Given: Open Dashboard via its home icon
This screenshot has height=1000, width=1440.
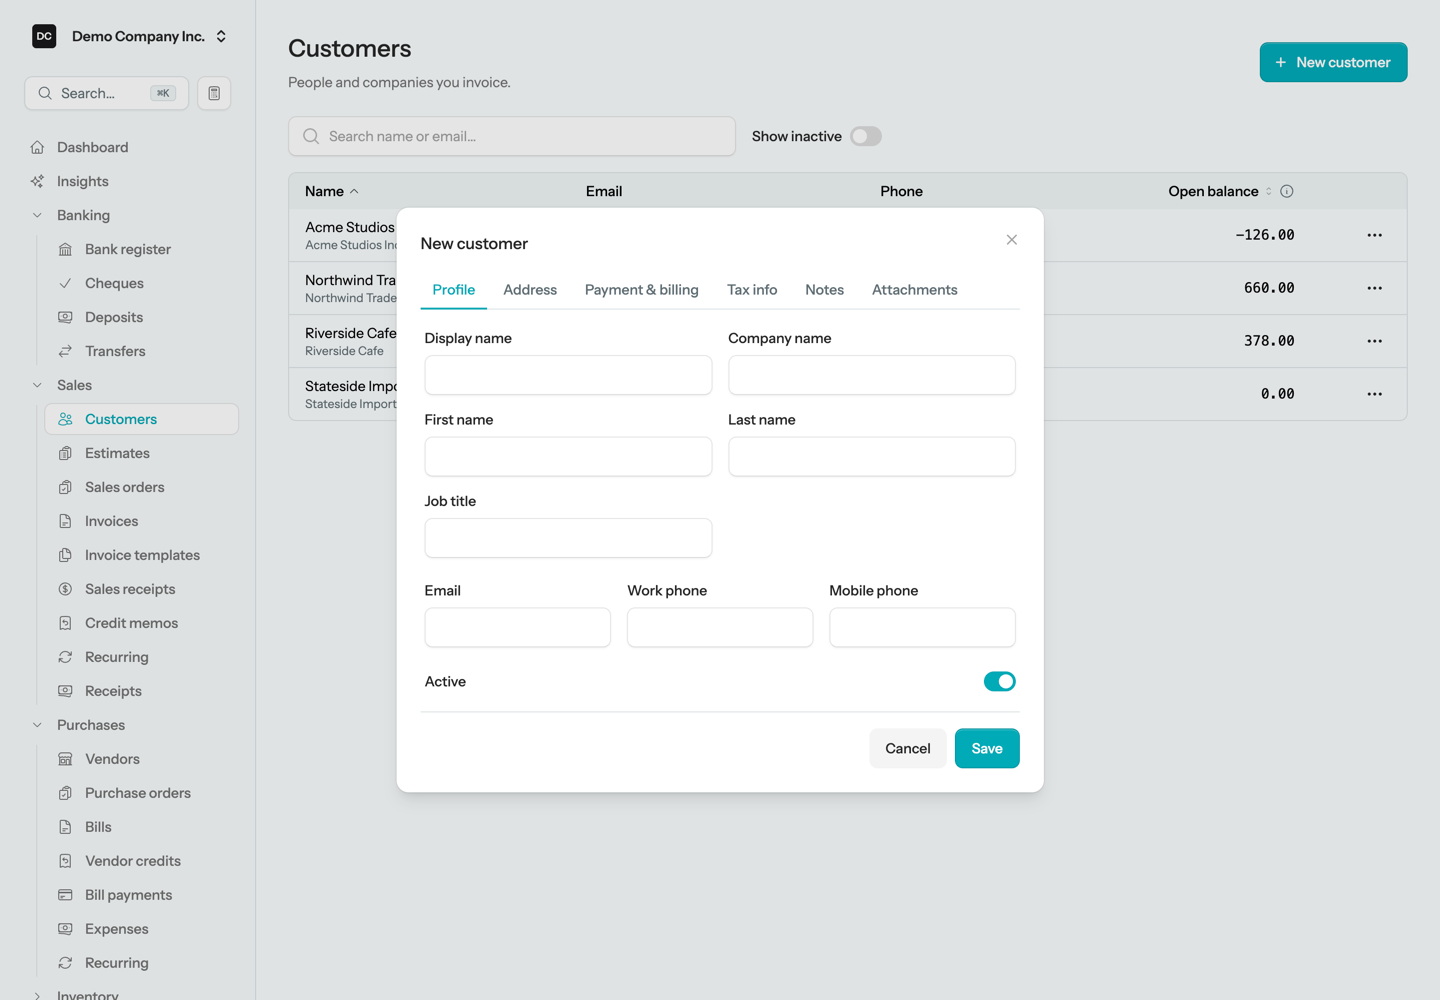Looking at the screenshot, I should pos(37,147).
